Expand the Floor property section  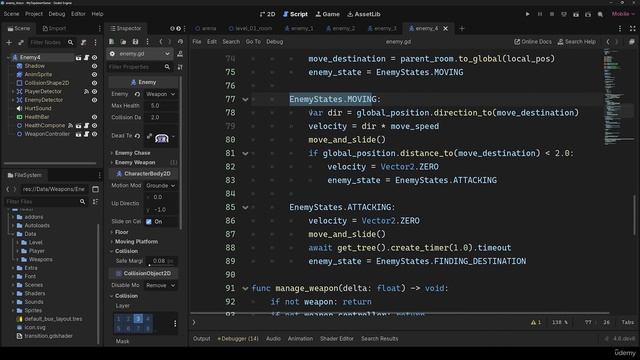pyautogui.click(x=121, y=232)
